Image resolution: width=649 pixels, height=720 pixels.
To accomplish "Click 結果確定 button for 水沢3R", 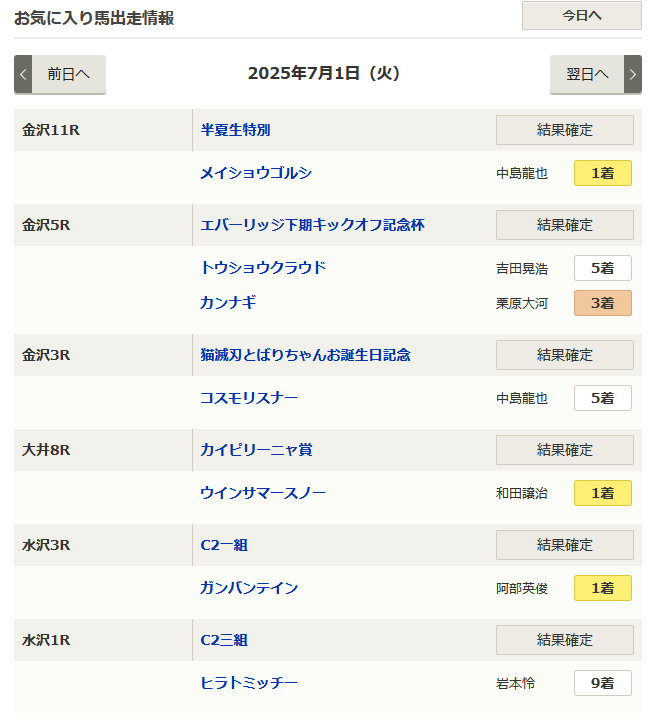I will point(564,545).
